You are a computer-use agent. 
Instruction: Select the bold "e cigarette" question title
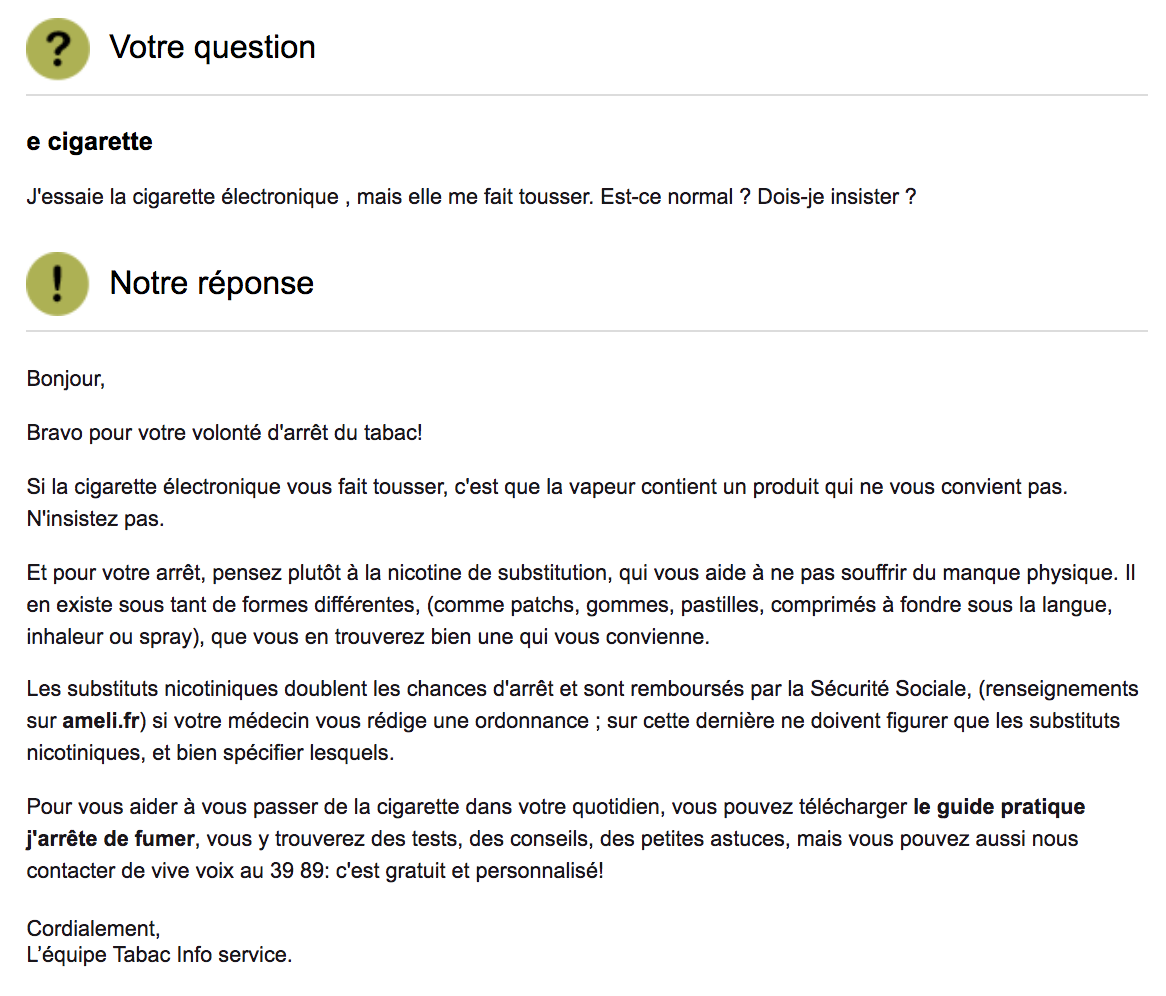tap(90, 142)
